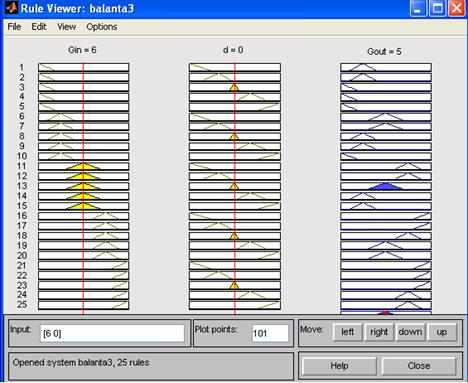Viewport: 468px width, 383px height.
Task: Move the view left
Action: (x=347, y=332)
